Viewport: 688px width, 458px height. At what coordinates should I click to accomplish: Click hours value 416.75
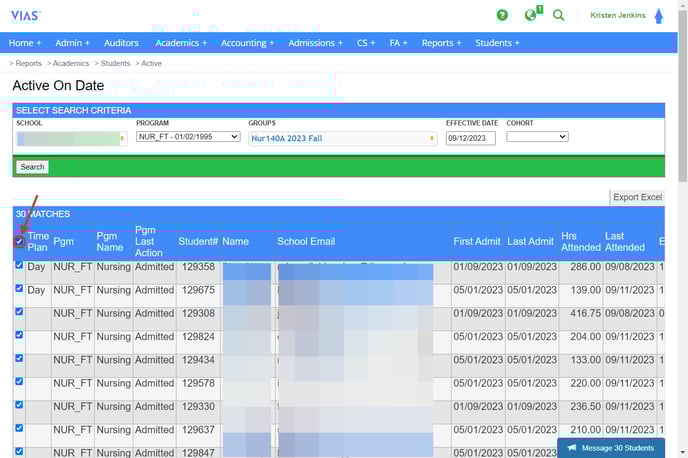(585, 313)
